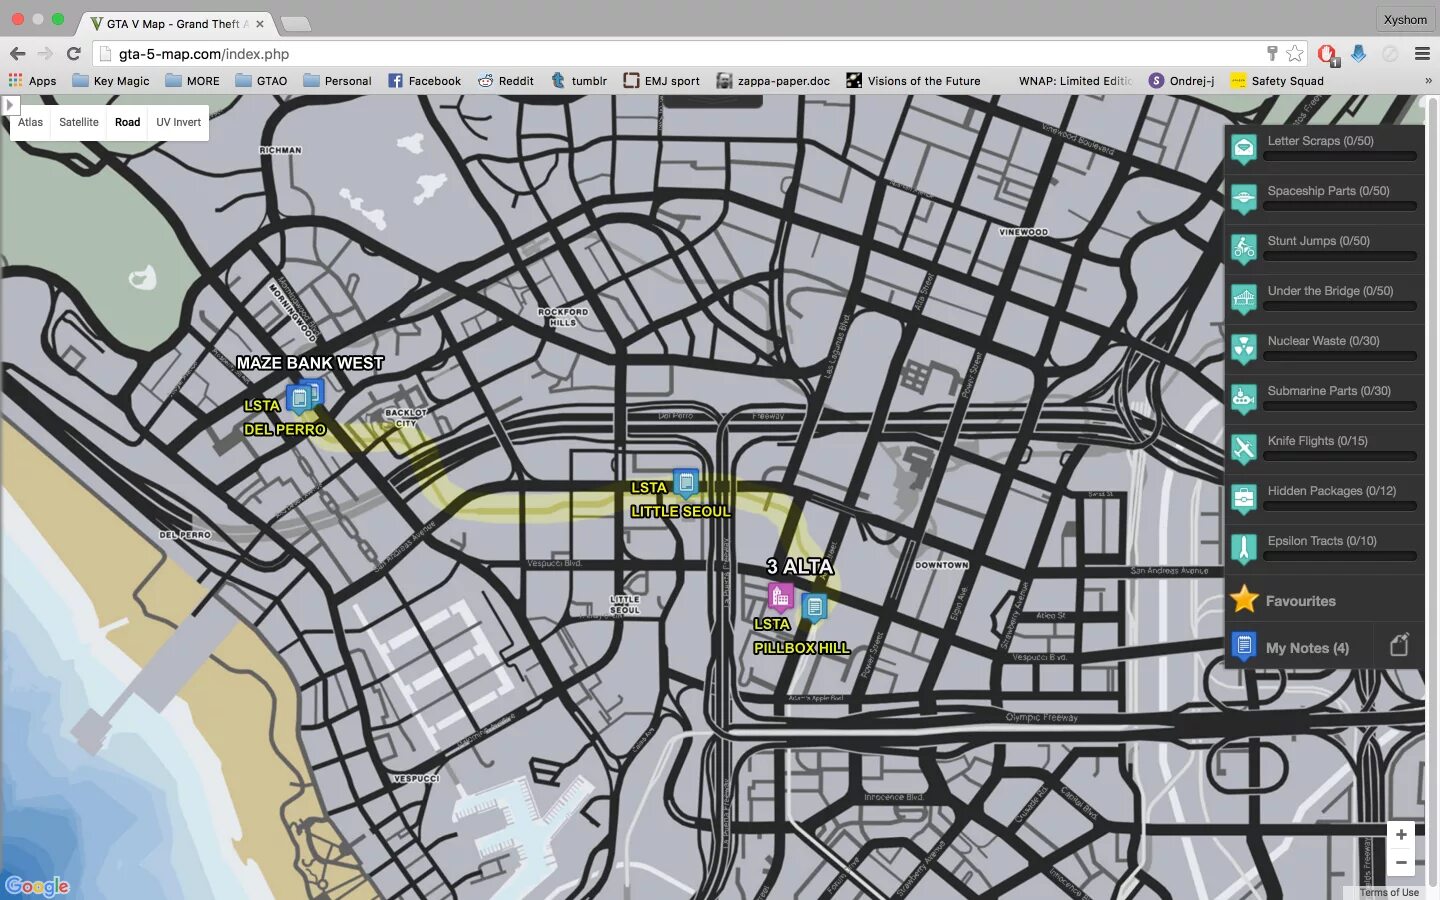This screenshot has height=900, width=1440.
Task: Open the Key Magic bookmark folder
Action: pos(111,81)
